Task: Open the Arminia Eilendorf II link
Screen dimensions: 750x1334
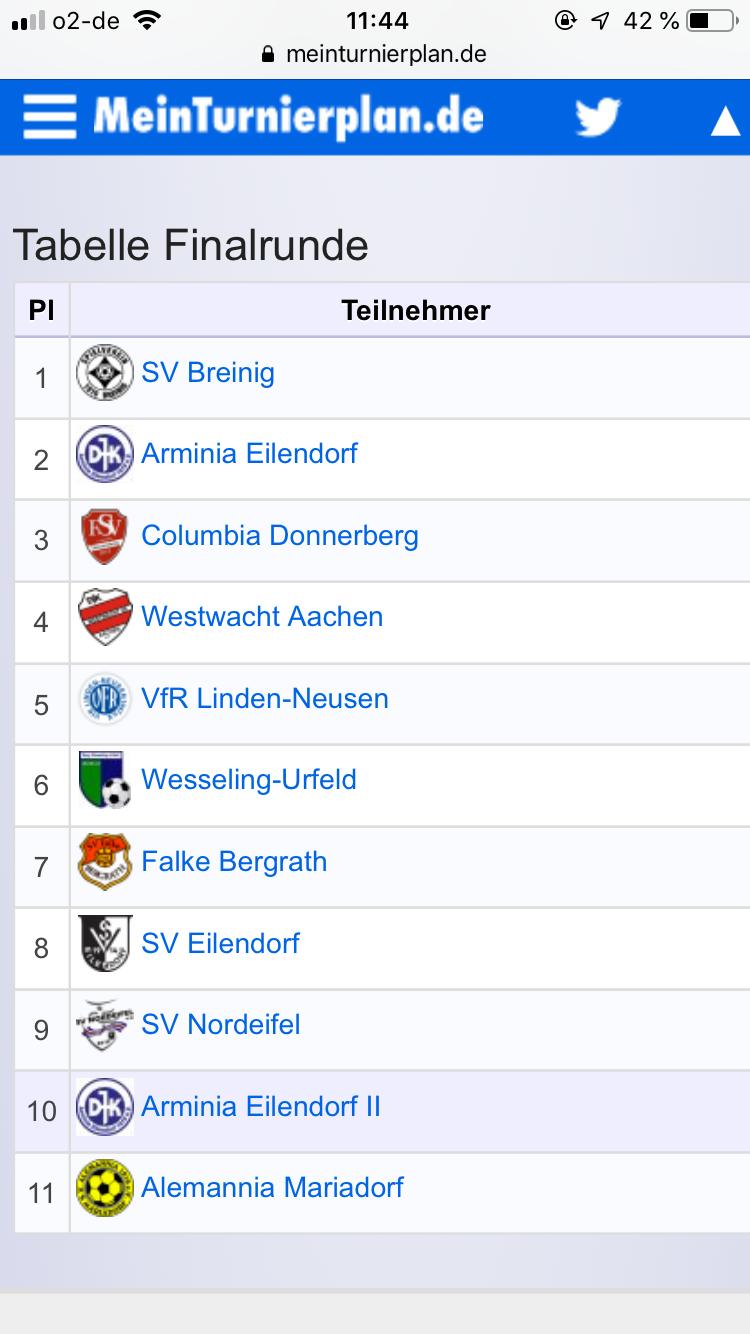Action: [x=261, y=1107]
